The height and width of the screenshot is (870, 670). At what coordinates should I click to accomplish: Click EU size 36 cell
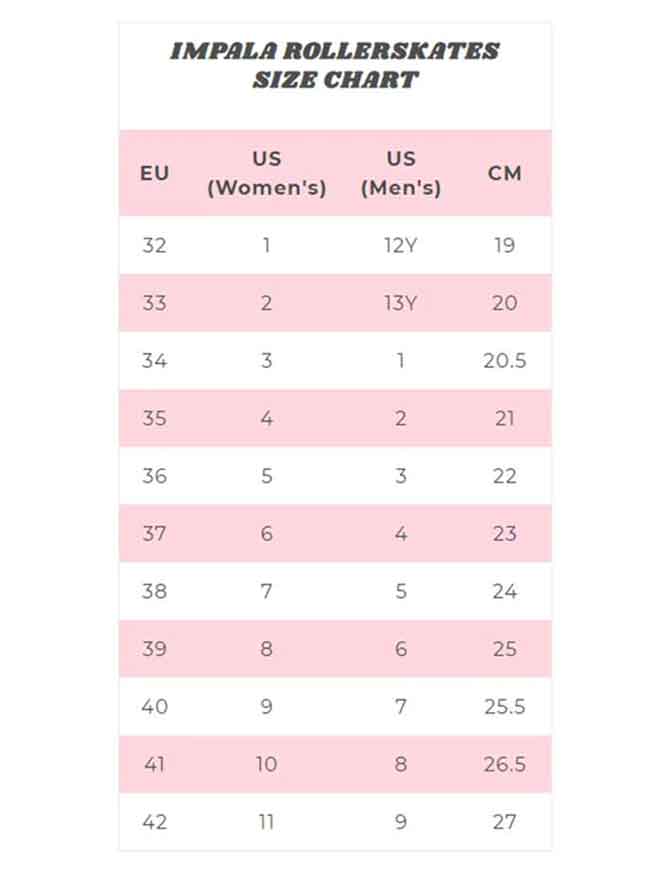click(x=154, y=476)
